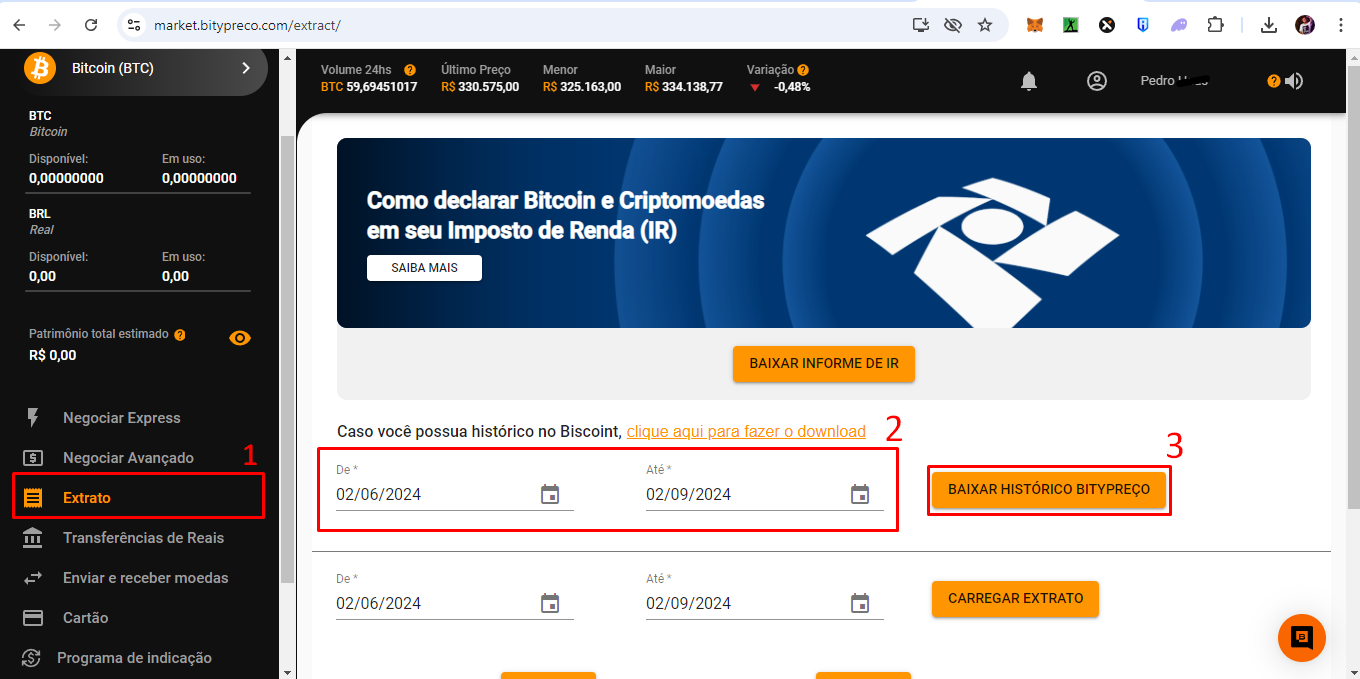The image size is (1360, 679).
Task: Open Negociar Express in the sidebar
Action: [121, 418]
